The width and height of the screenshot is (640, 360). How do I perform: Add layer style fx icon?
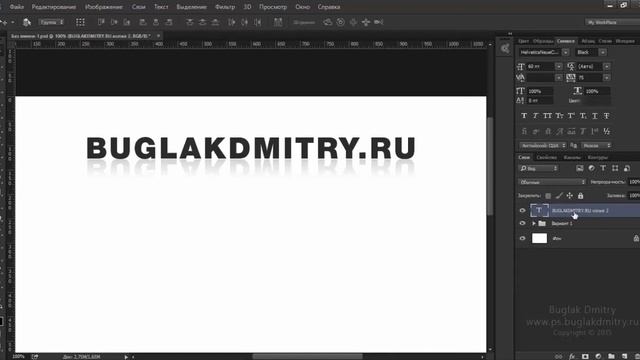[572, 356]
